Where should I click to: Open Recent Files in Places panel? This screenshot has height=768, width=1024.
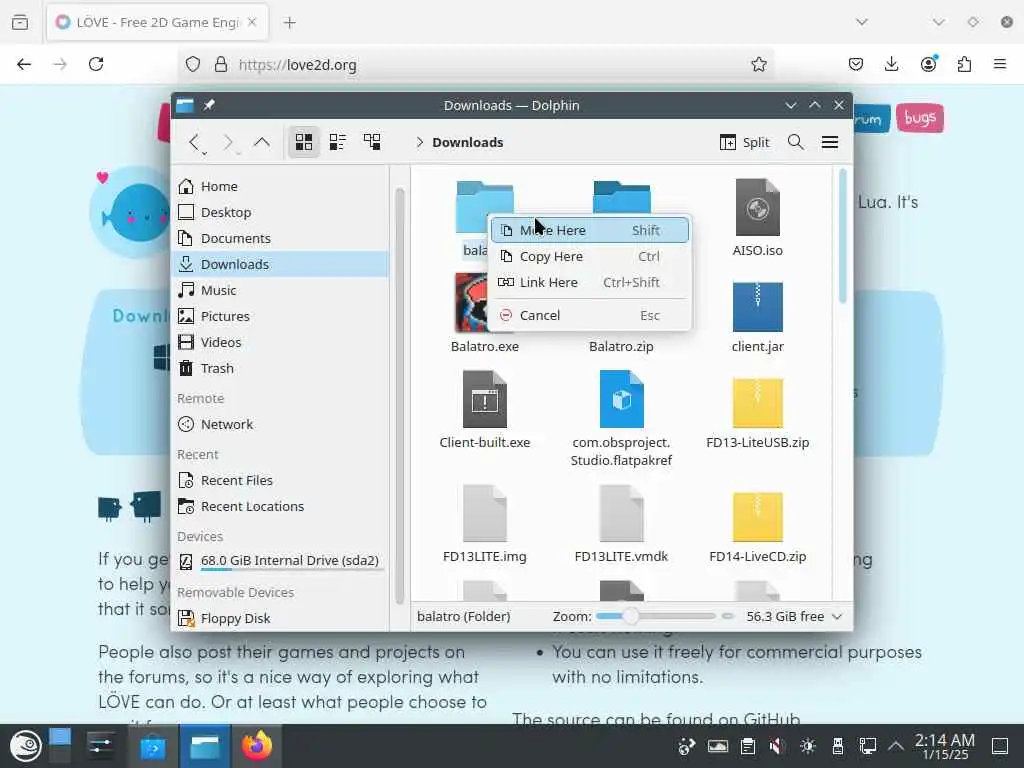click(x=281, y=480)
